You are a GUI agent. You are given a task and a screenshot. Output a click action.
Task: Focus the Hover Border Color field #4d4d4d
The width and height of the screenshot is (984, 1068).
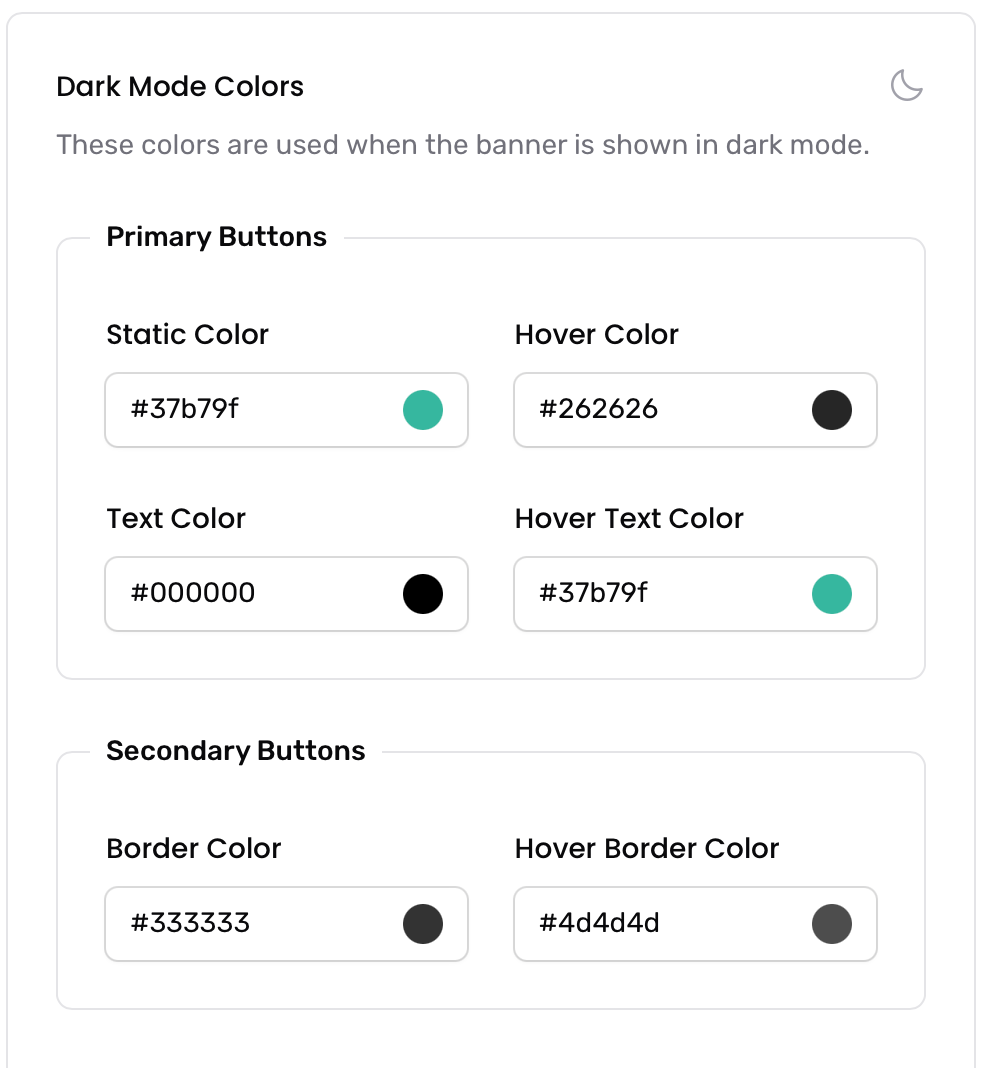[695, 924]
